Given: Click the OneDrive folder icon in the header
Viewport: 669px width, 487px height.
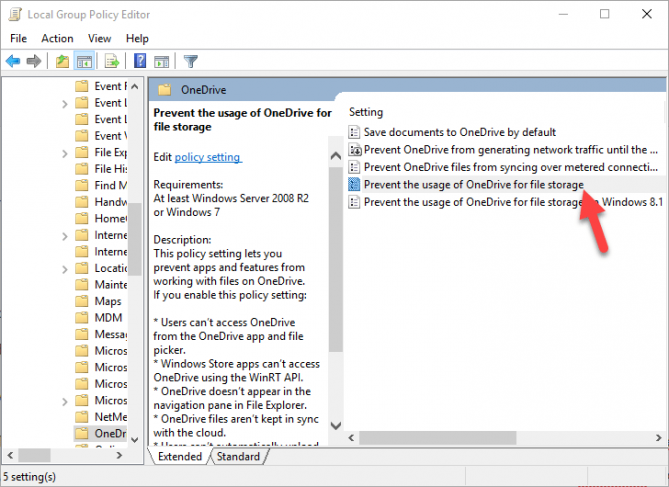Looking at the screenshot, I should 164,90.
